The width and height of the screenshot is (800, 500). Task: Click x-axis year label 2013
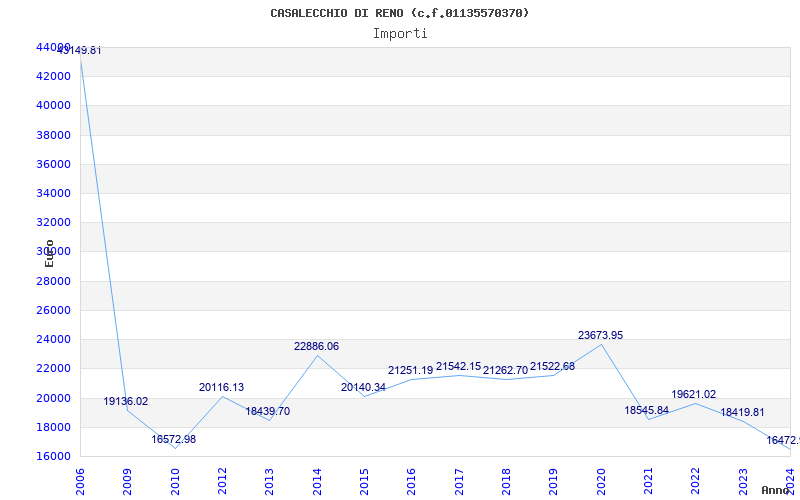[x=269, y=482]
